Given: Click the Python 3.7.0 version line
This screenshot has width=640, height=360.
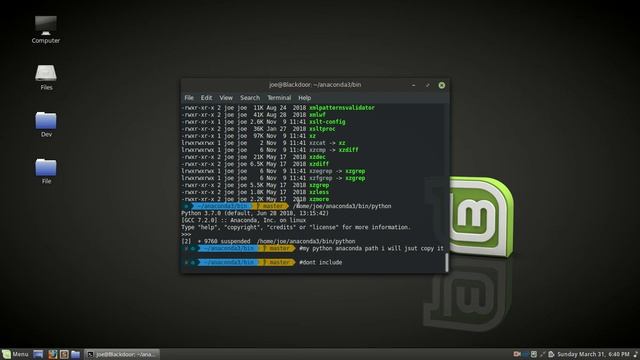Looking at the screenshot, I should 255,213.
